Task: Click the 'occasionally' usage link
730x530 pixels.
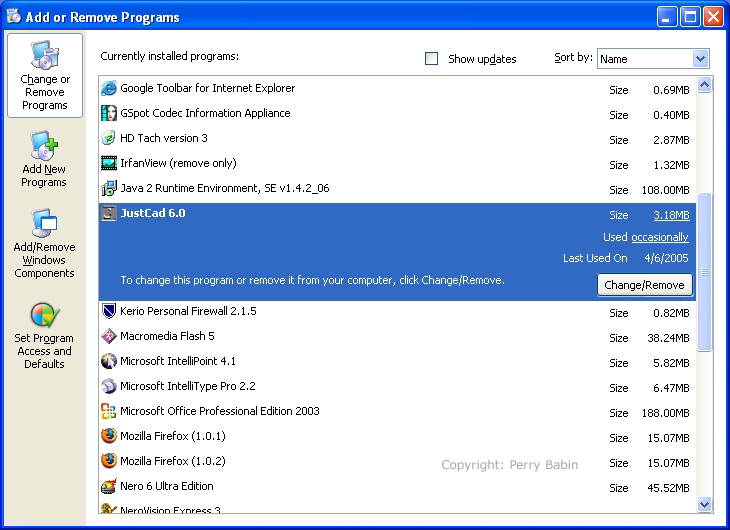Action: coord(660,237)
